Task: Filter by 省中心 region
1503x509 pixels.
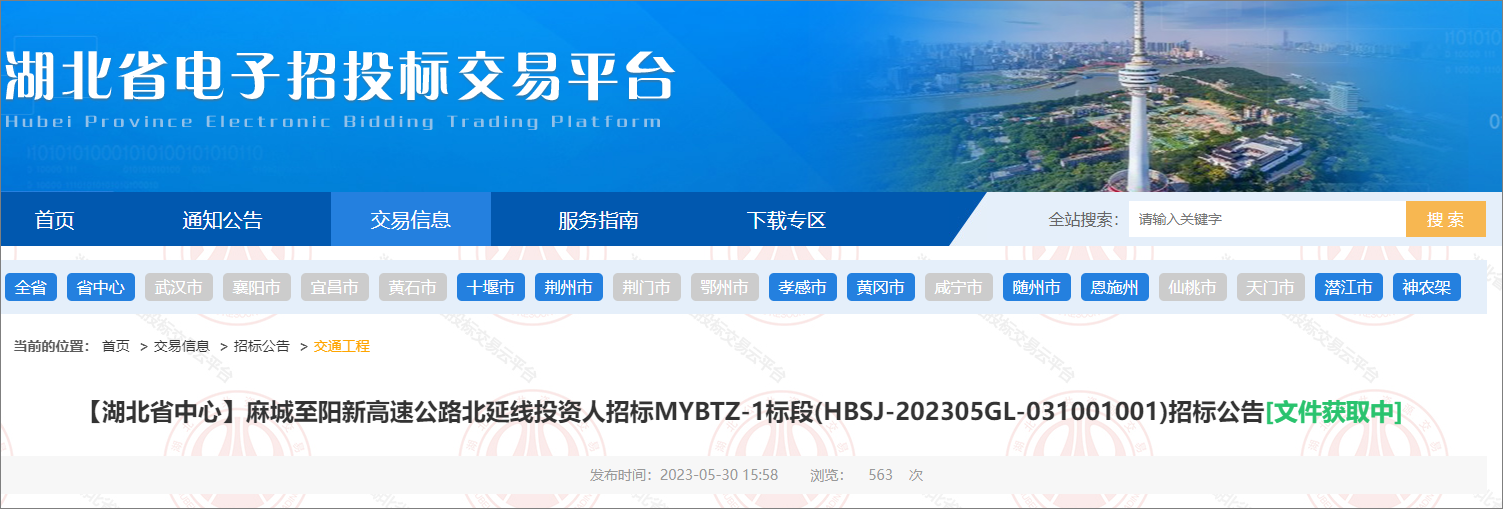Action: point(101,288)
